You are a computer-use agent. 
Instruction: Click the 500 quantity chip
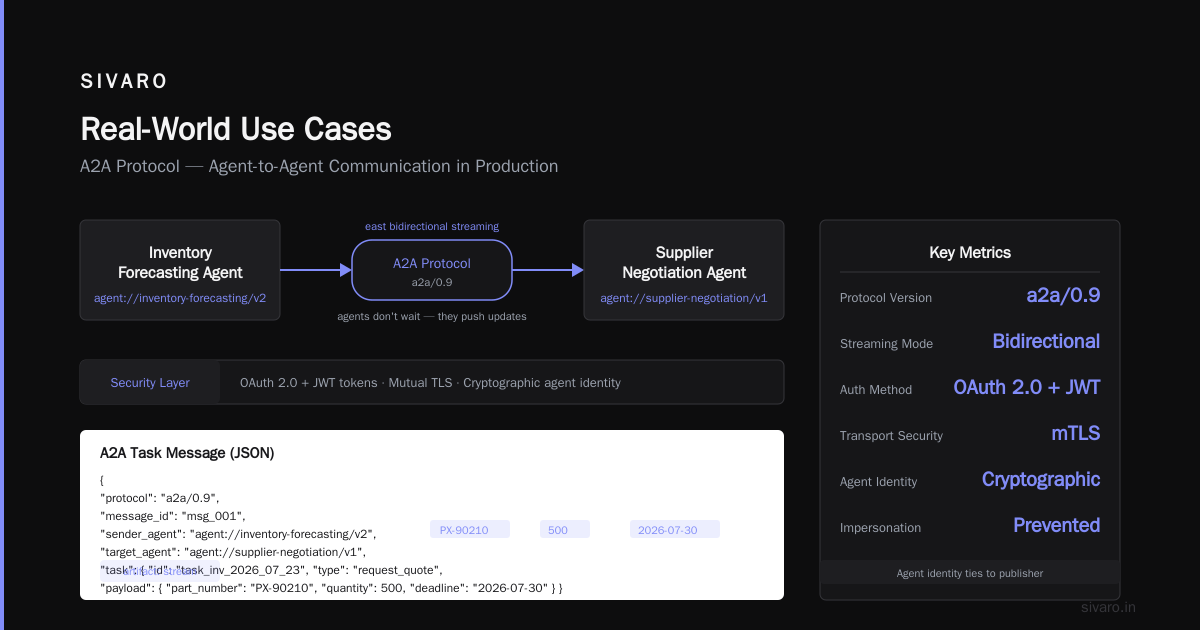point(565,529)
